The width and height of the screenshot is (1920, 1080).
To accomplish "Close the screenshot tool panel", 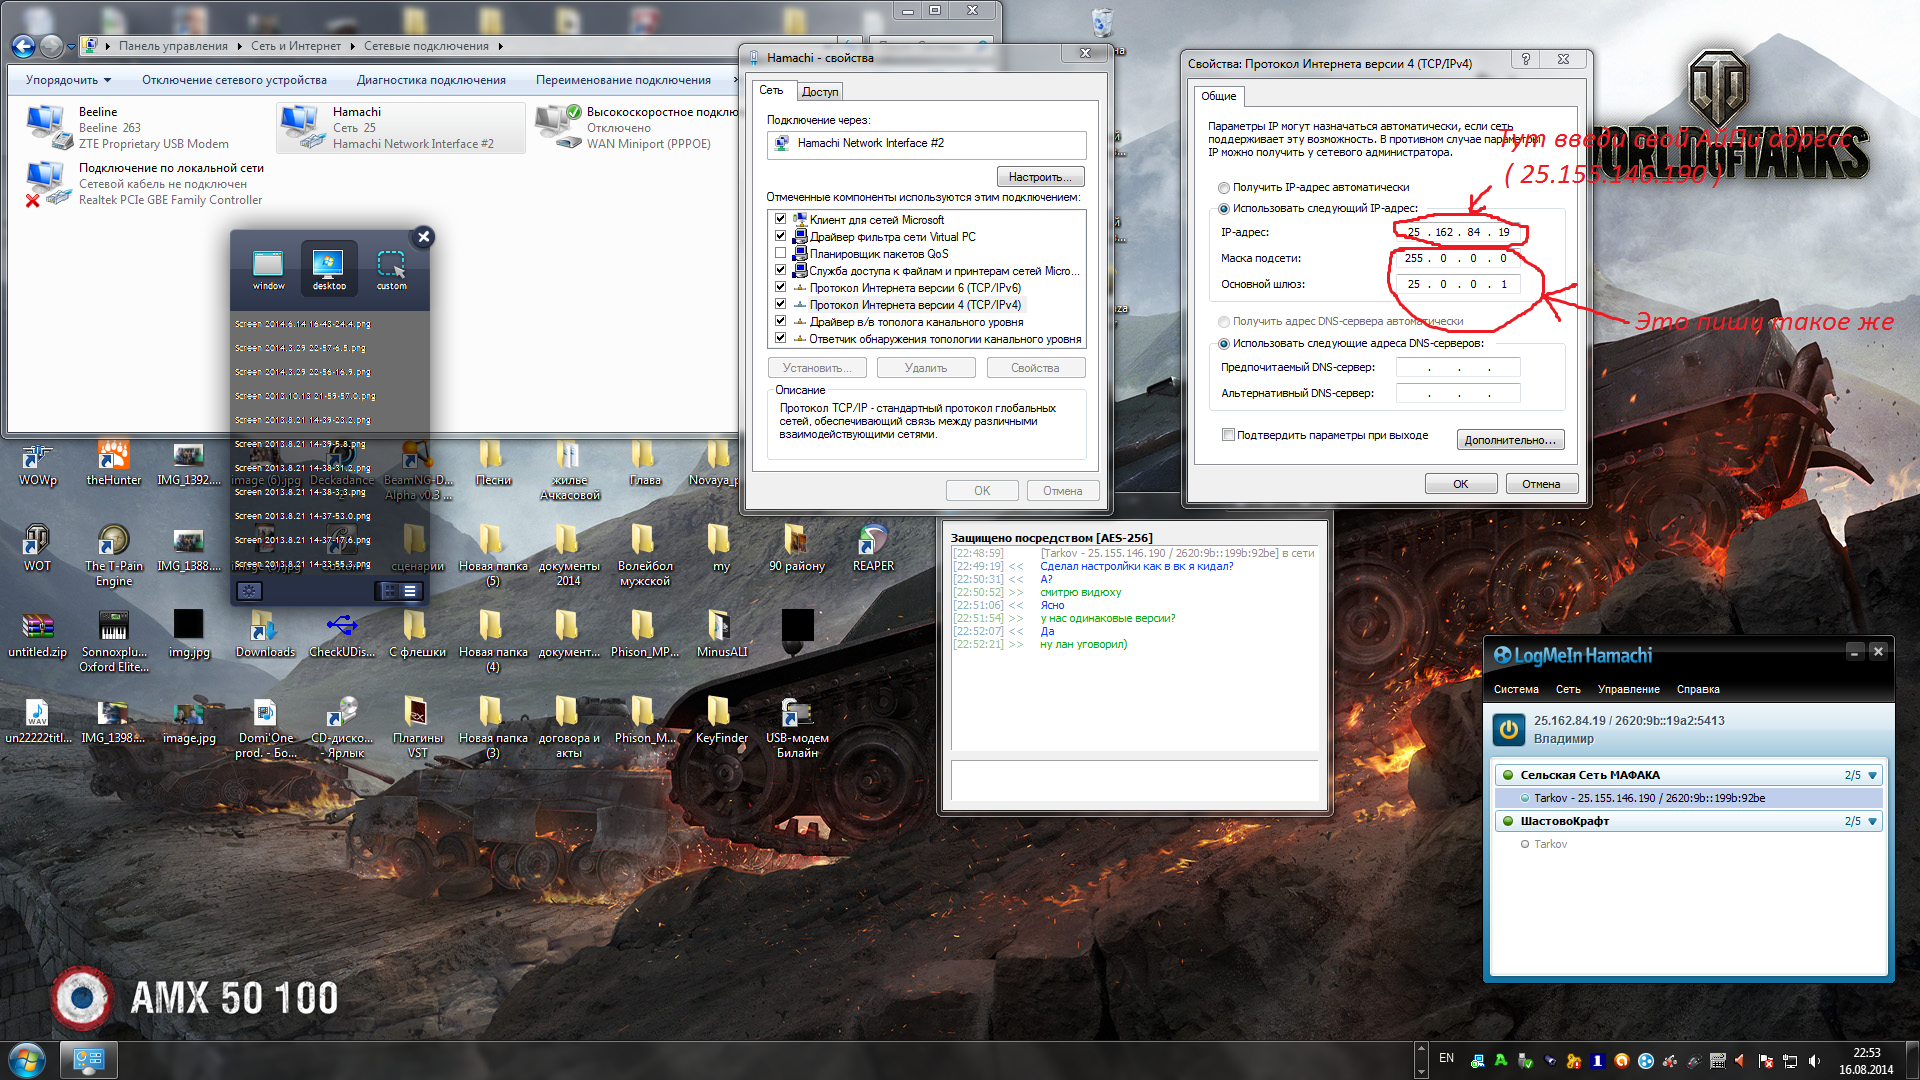I will coord(424,237).
